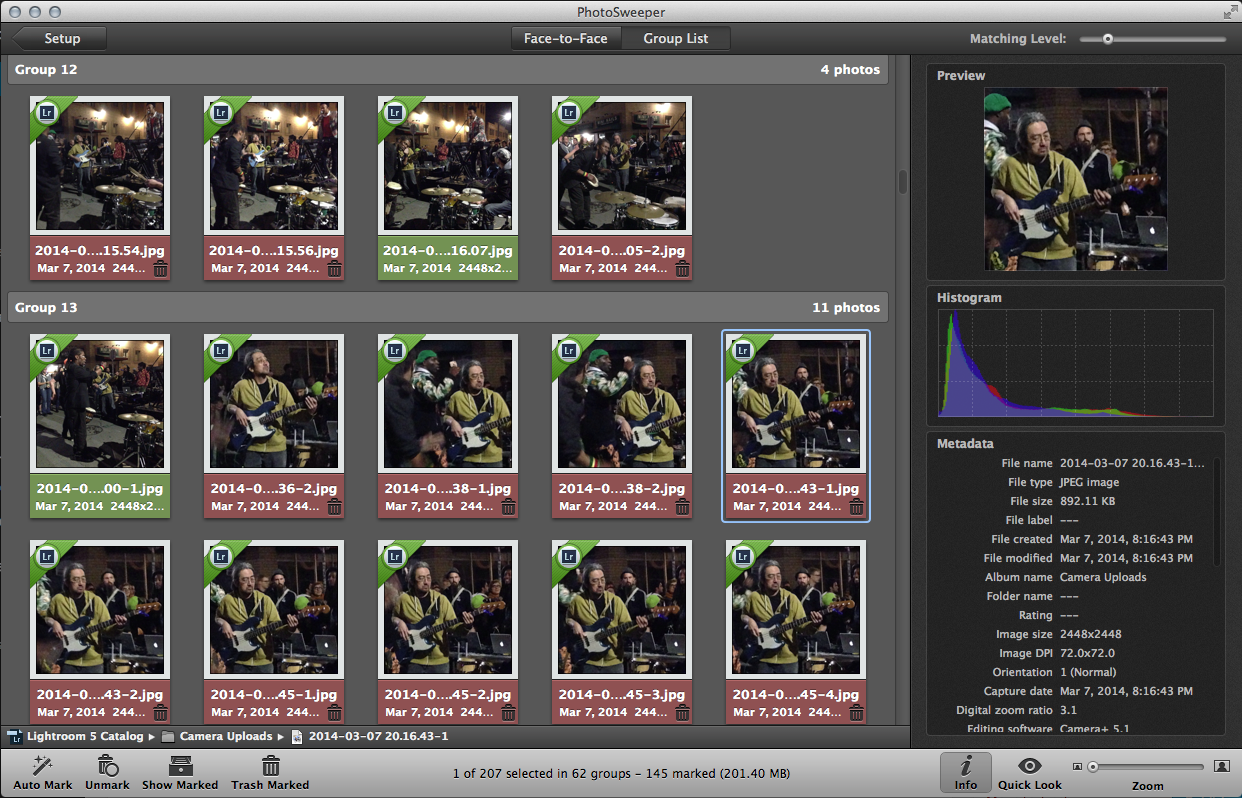
Task: Click the 11 photos count label
Action: coord(846,307)
